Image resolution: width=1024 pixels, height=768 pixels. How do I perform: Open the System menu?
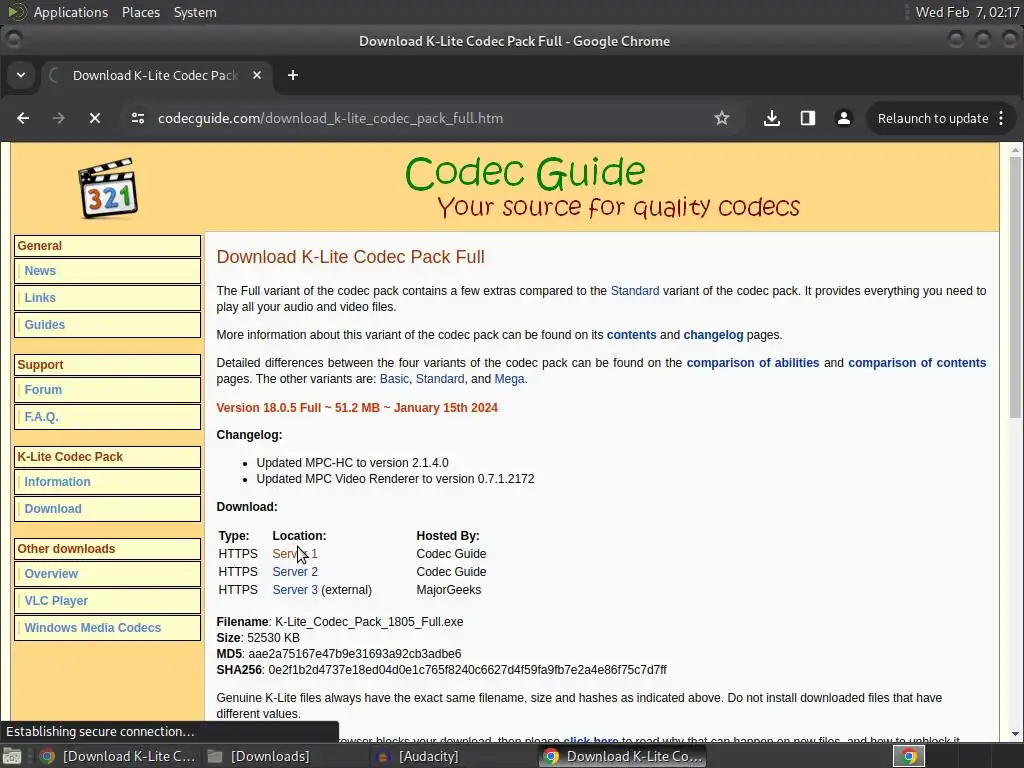195,12
